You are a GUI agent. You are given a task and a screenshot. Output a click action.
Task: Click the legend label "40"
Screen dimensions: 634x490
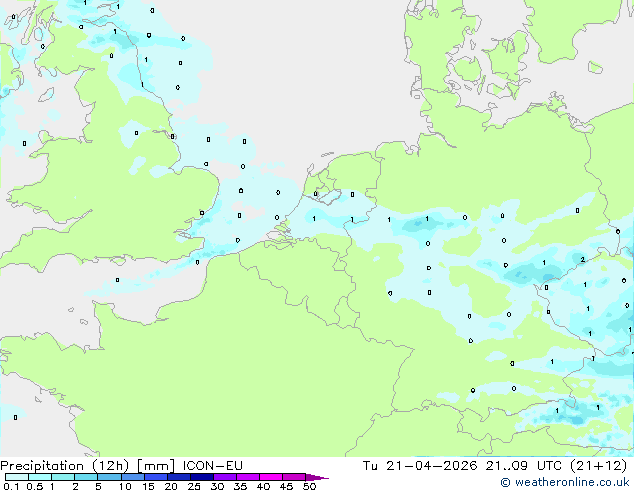263,486
